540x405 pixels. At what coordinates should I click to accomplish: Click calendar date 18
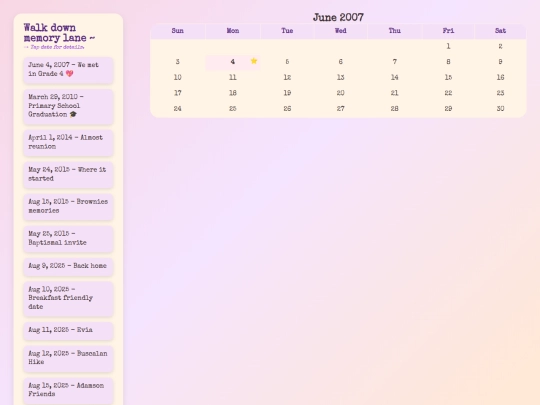(233, 93)
